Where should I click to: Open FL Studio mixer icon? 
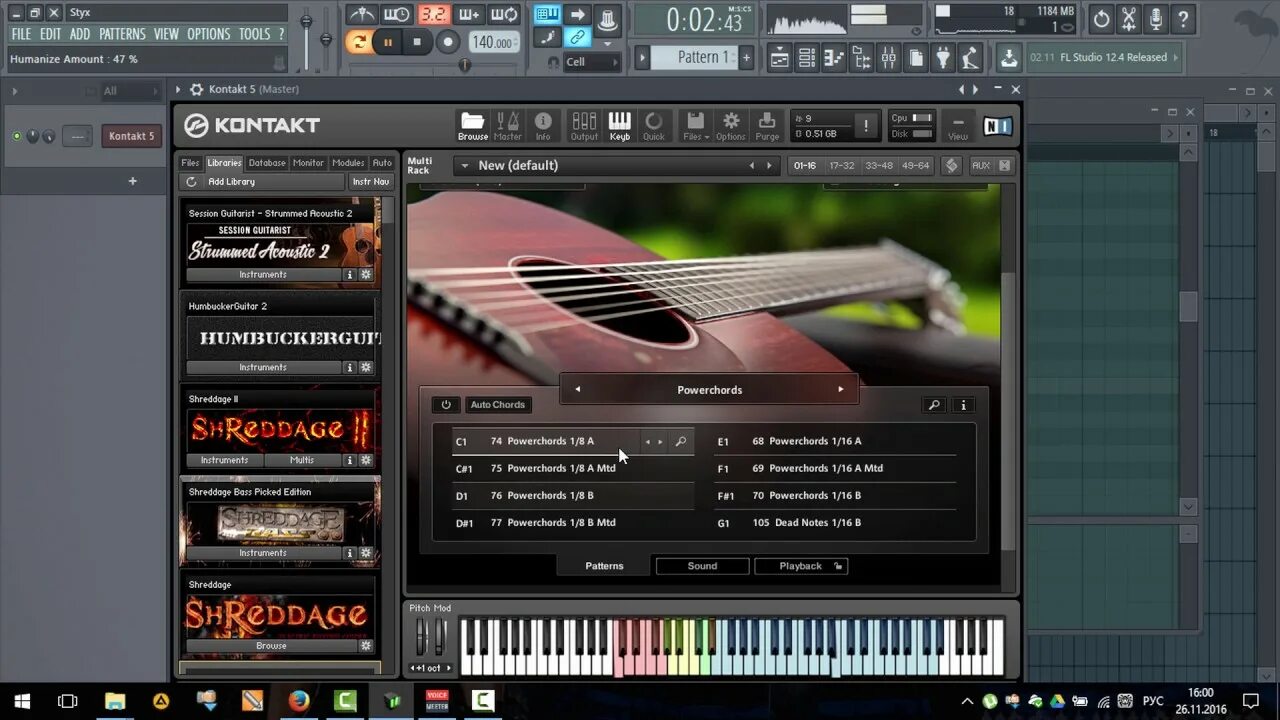889,58
